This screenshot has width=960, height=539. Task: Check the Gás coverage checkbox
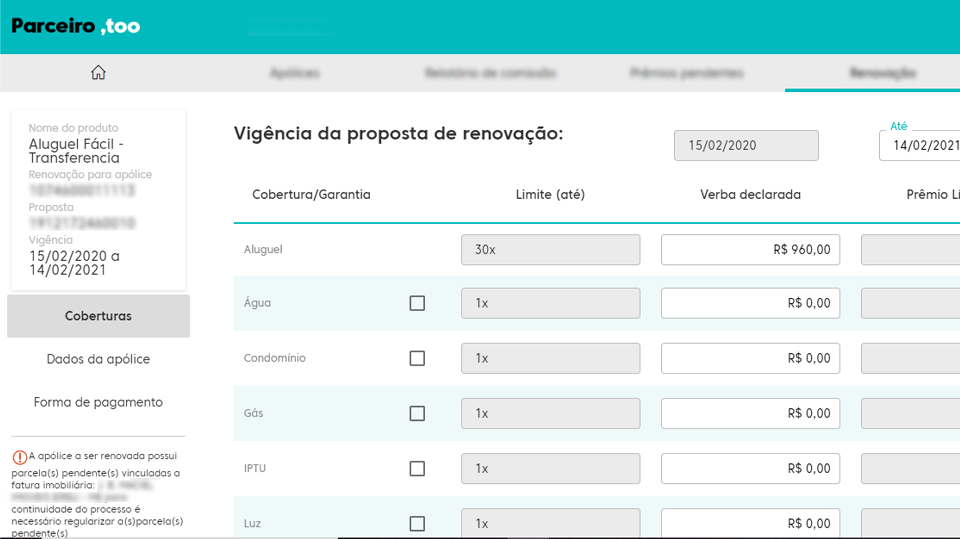pyautogui.click(x=417, y=413)
